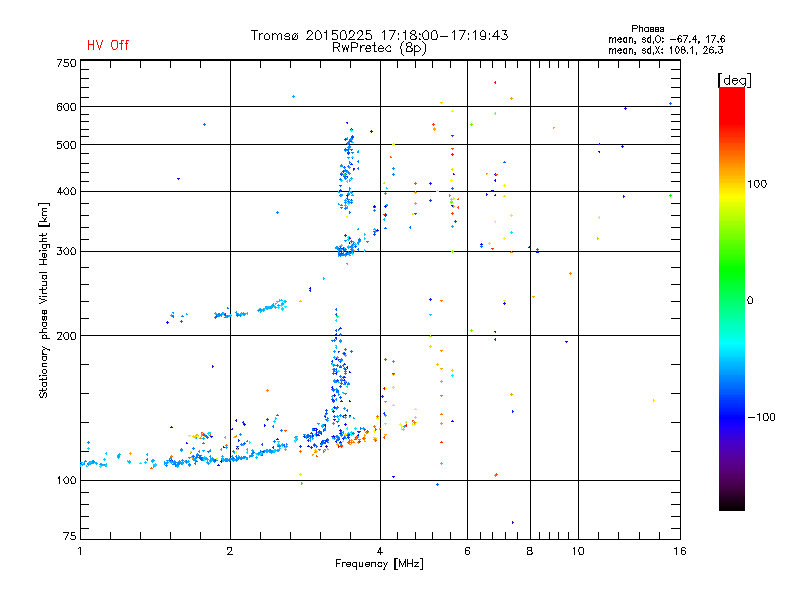Click colorbar tick label '-100'
This screenshot has height=600, width=800.
pyautogui.click(x=762, y=417)
